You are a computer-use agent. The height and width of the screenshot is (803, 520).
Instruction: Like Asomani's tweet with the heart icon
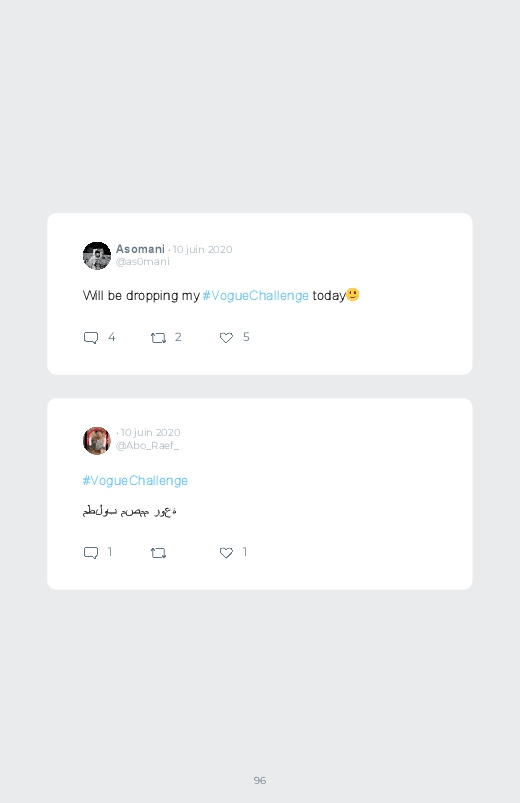click(226, 337)
